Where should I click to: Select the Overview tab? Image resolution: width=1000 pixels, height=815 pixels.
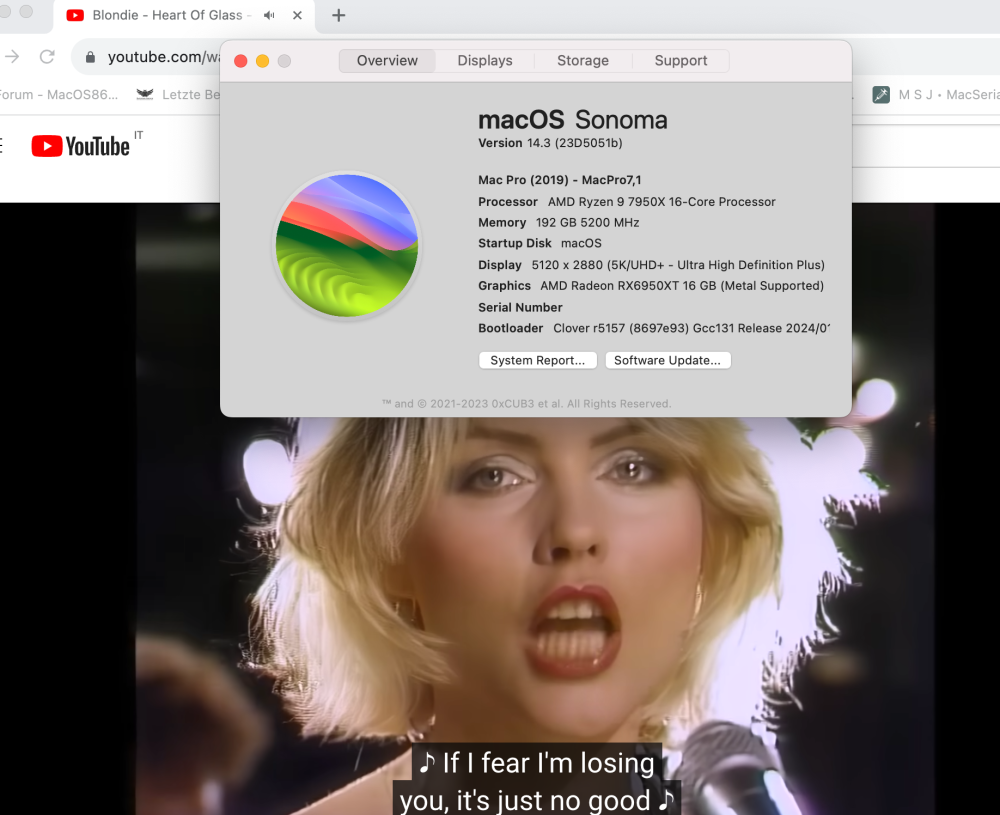pos(387,61)
